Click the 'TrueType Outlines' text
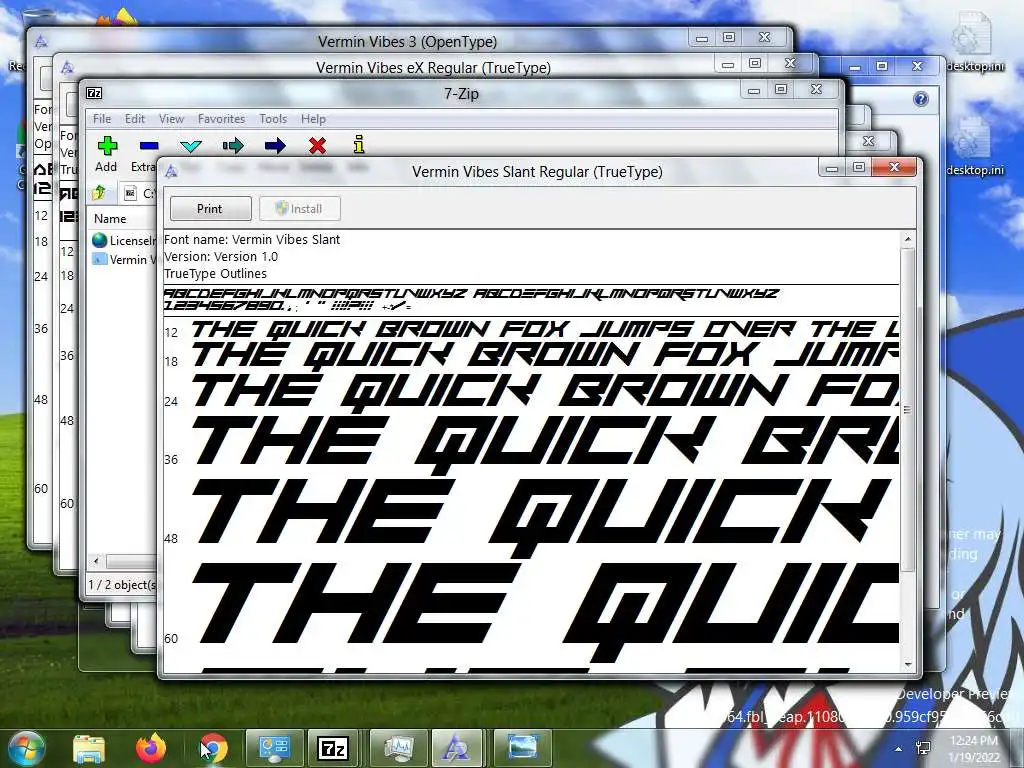Screen dimensions: 1024x768 (x=216, y=274)
